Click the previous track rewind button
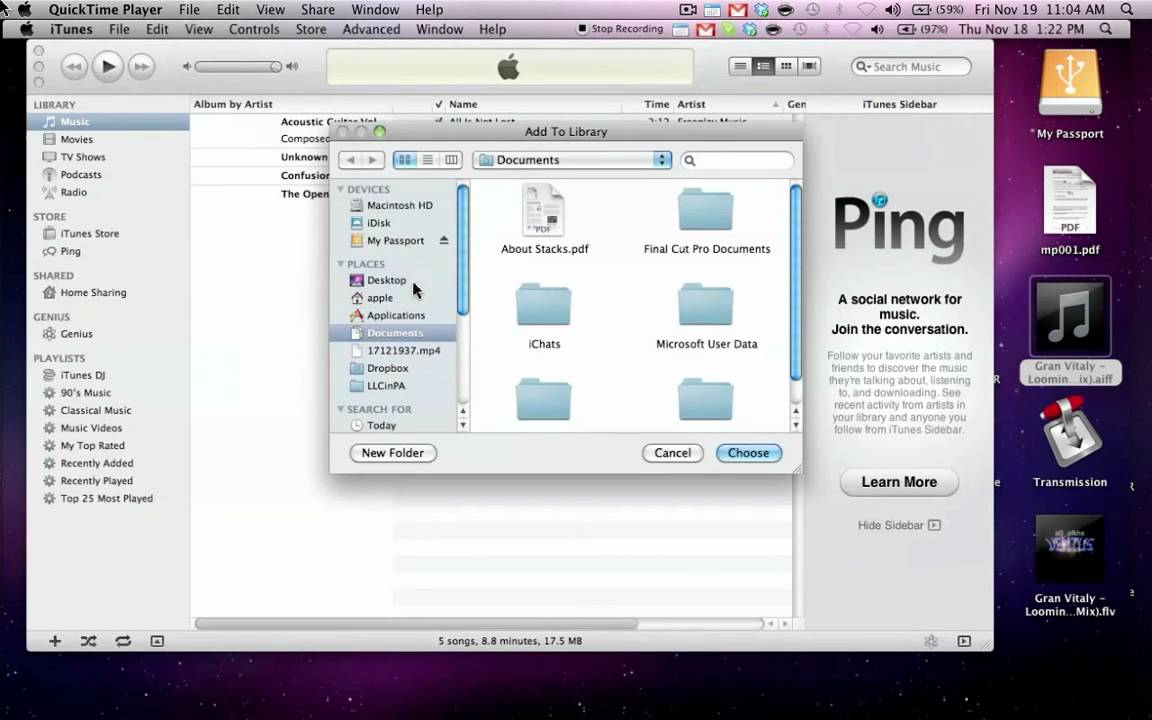1152x720 pixels. pos(73,67)
